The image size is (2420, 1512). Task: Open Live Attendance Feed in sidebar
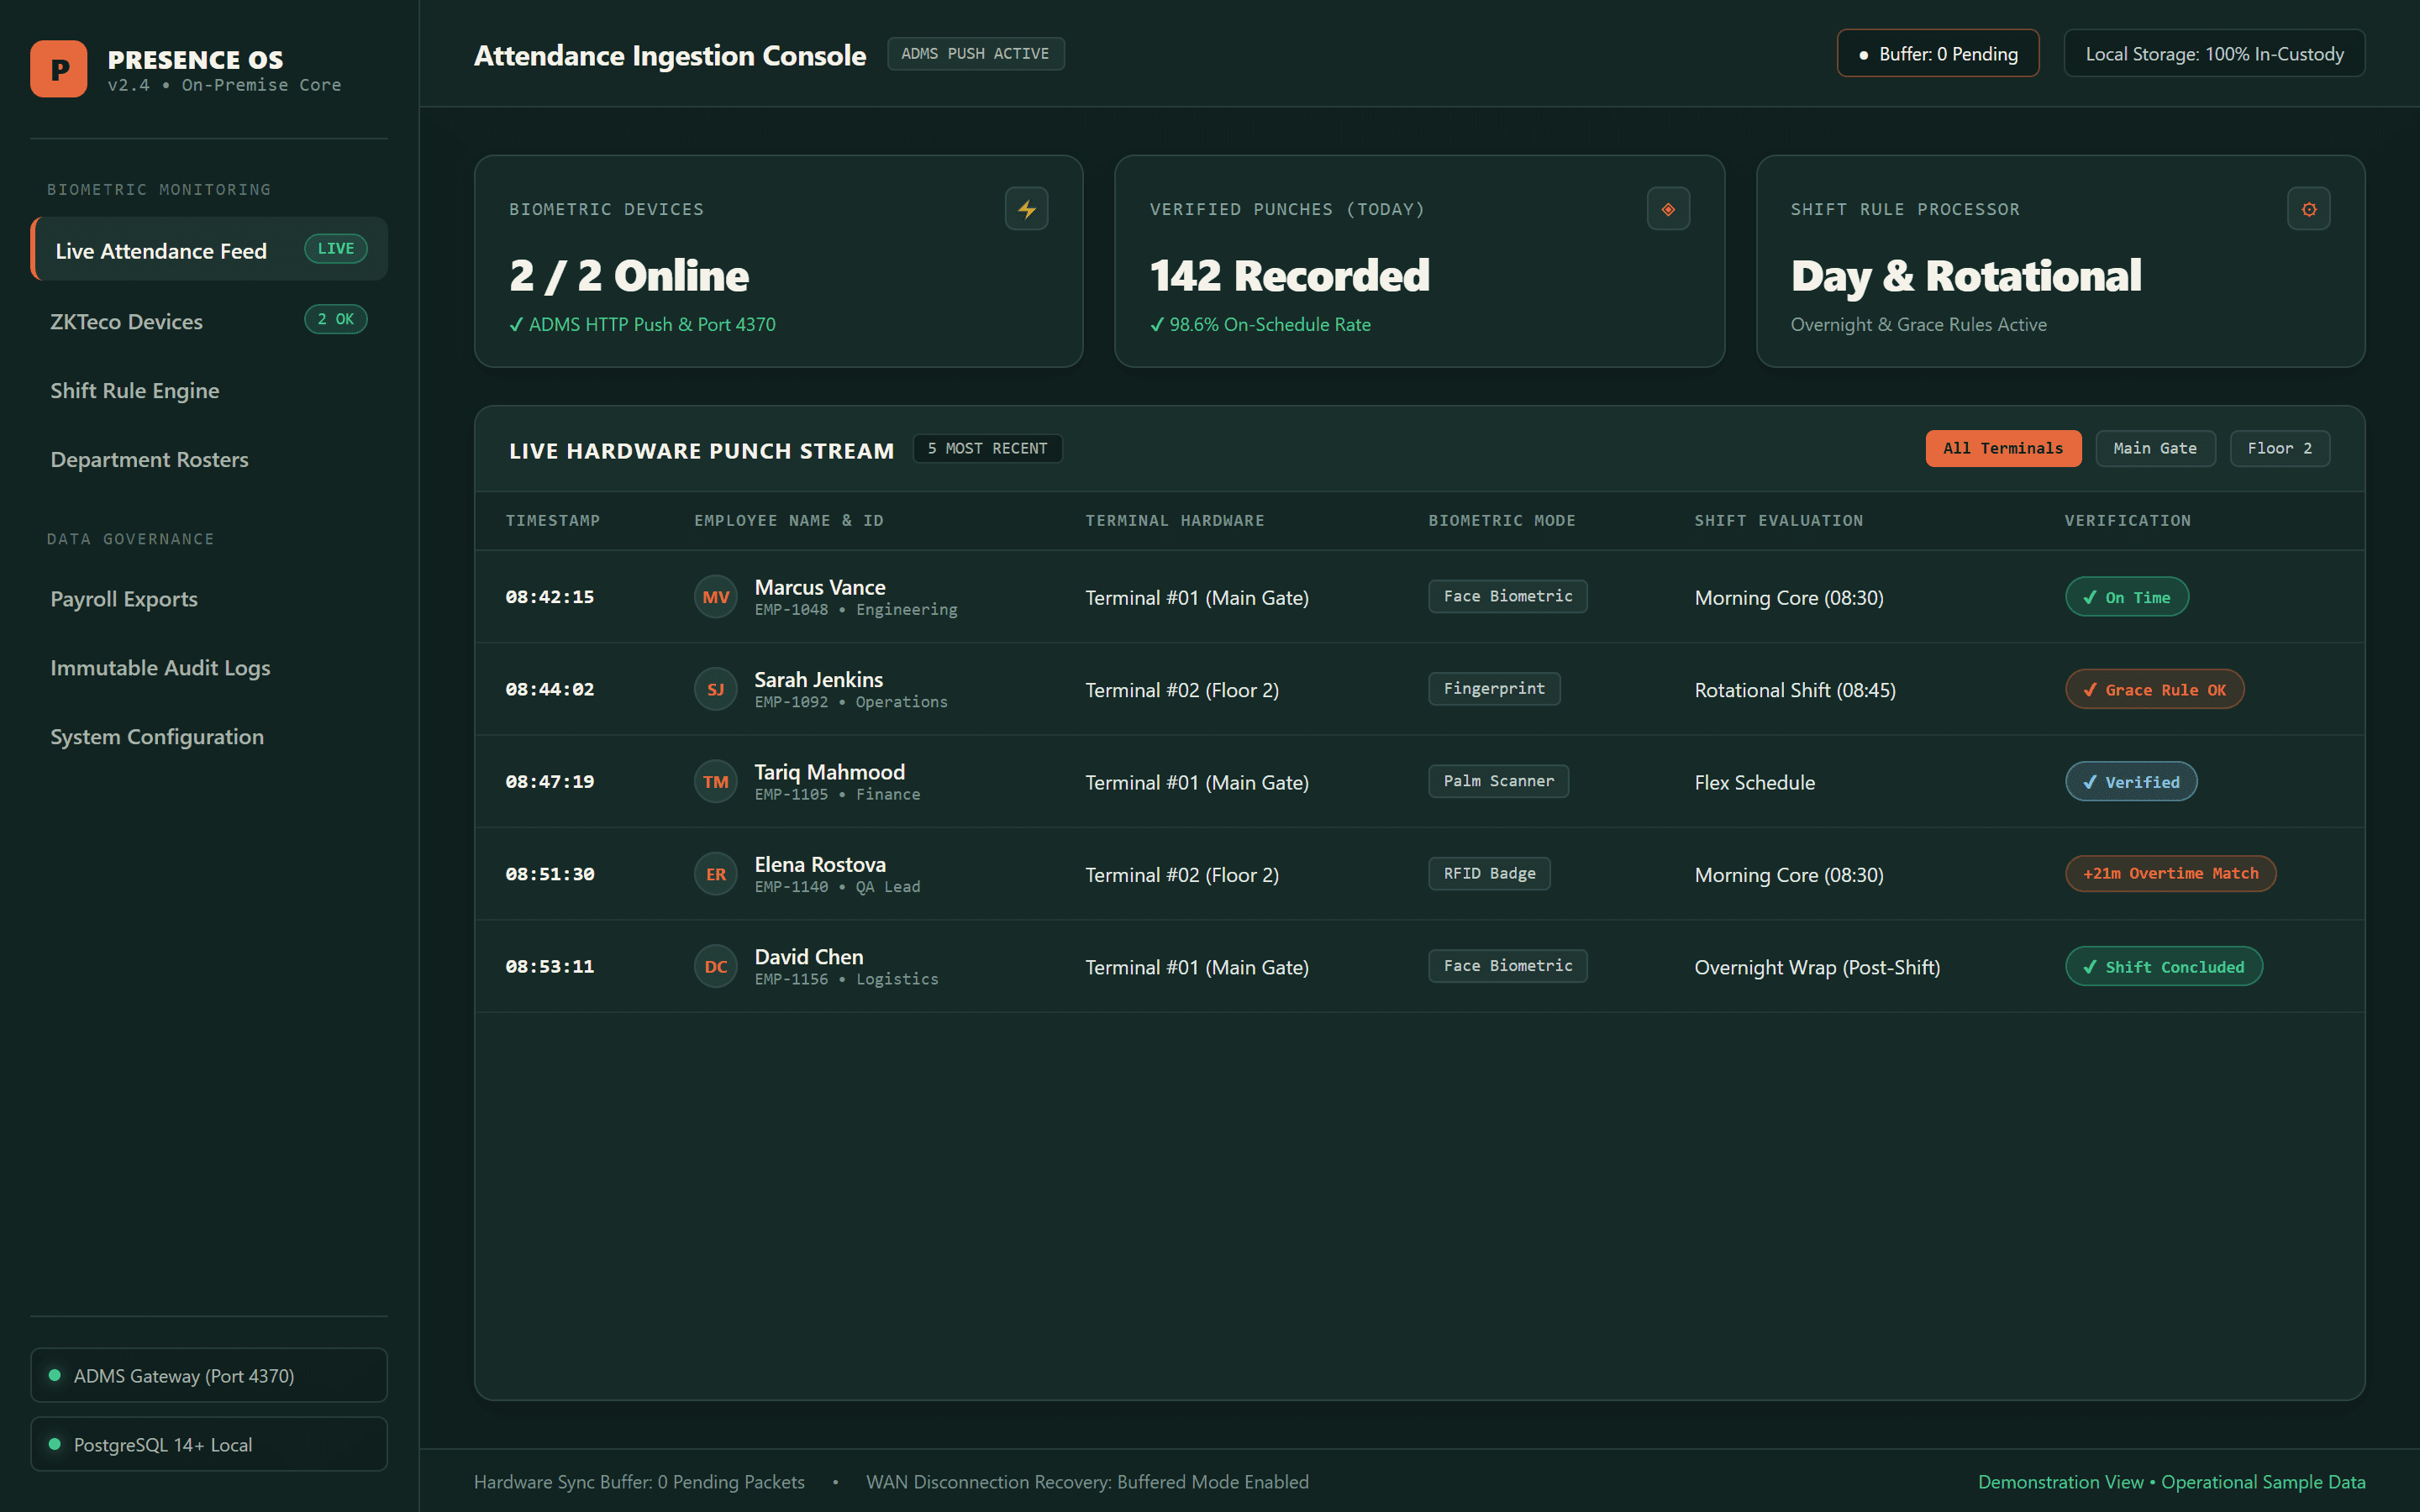209,249
